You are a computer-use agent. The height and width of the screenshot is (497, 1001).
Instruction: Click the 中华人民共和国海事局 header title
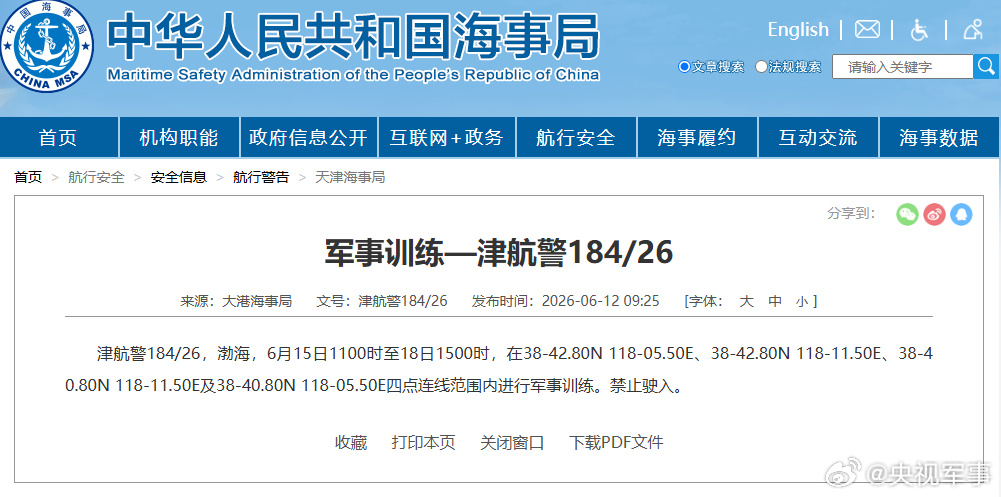(353, 36)
